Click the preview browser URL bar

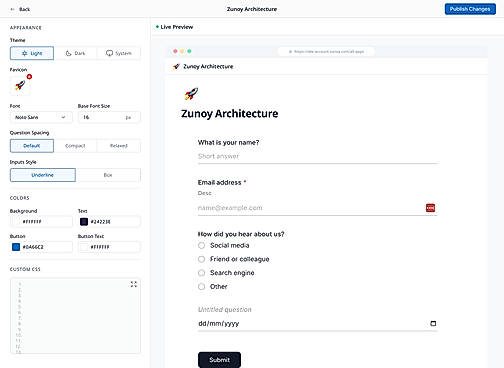point(326,52)
